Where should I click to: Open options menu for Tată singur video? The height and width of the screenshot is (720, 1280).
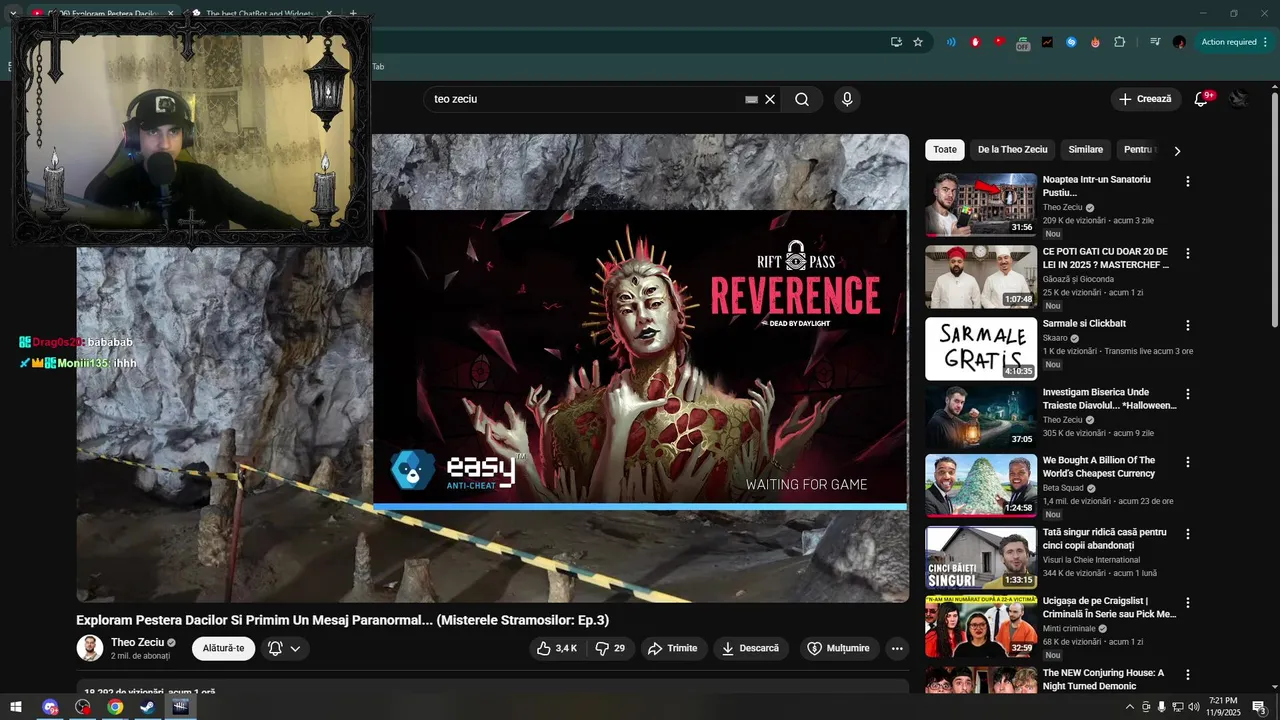pos(1188,534)
